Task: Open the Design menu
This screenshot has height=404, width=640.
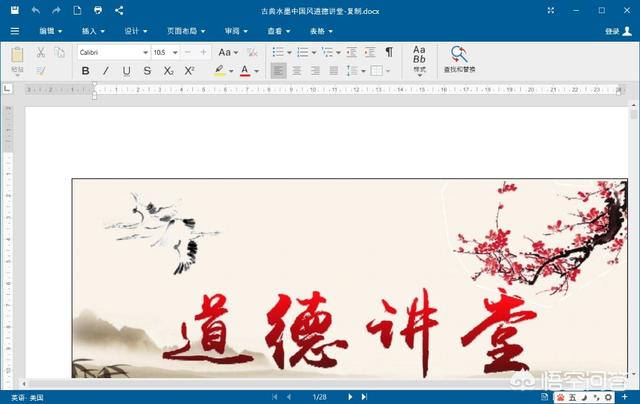Action: pos(136,31)
